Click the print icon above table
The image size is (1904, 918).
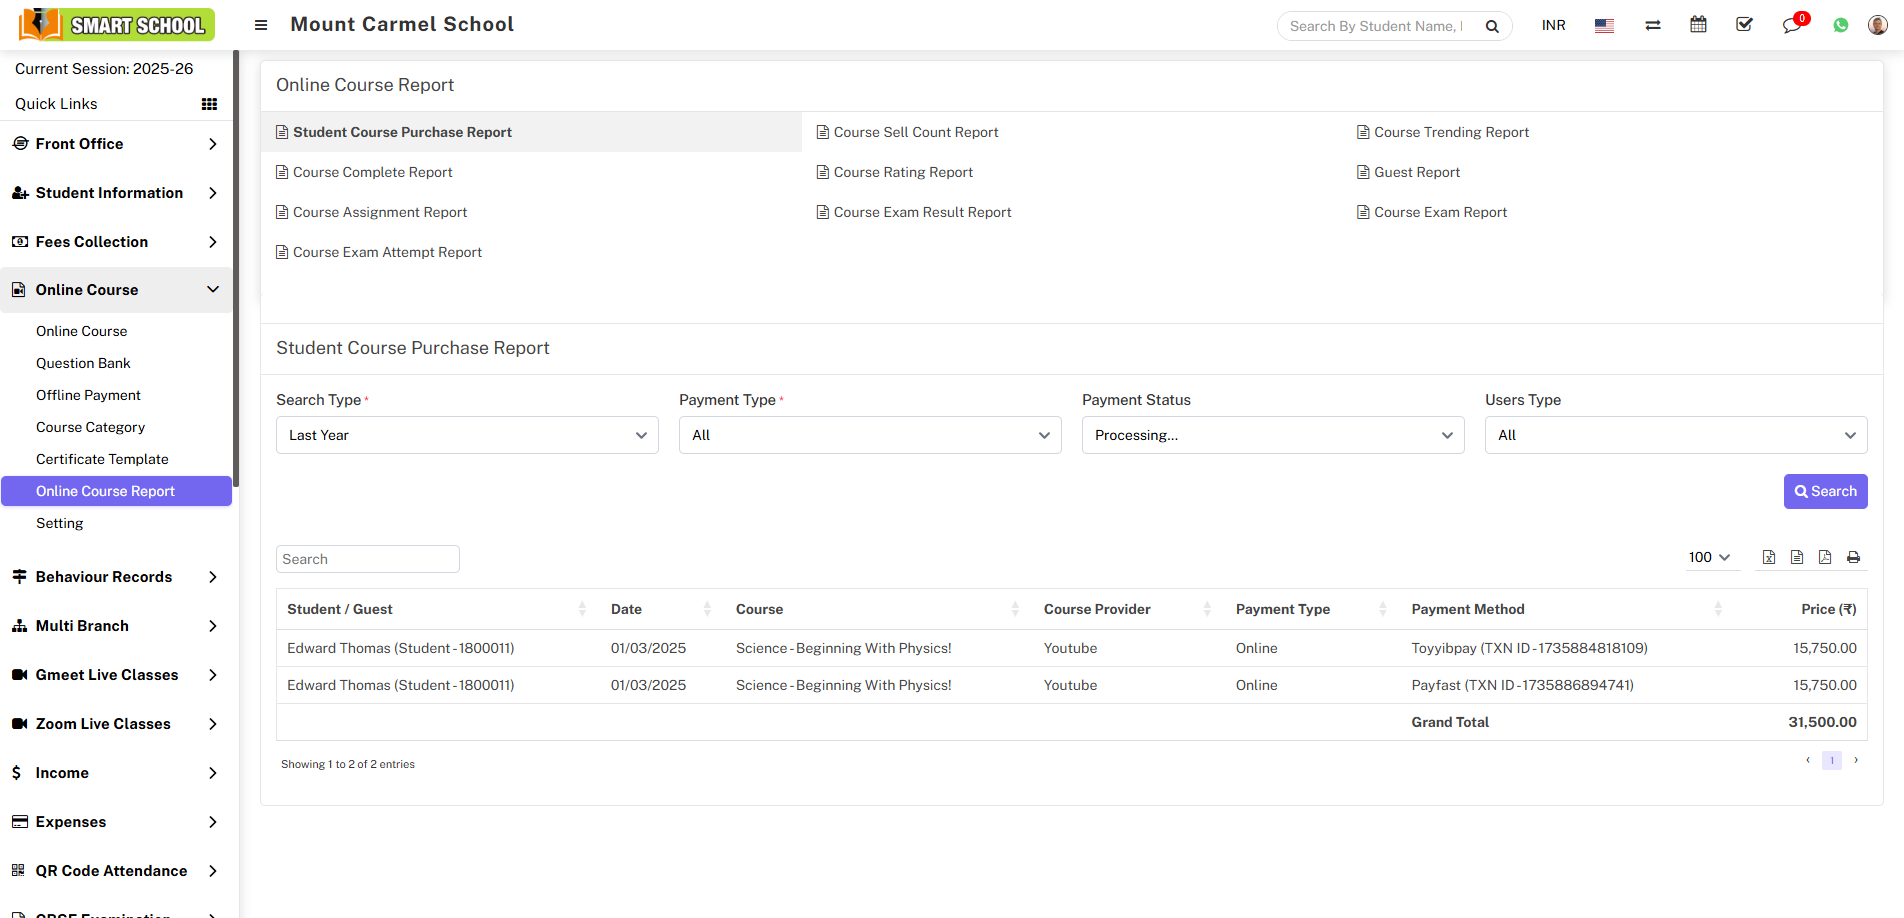pyautogui.click(x=1853, y=558)
